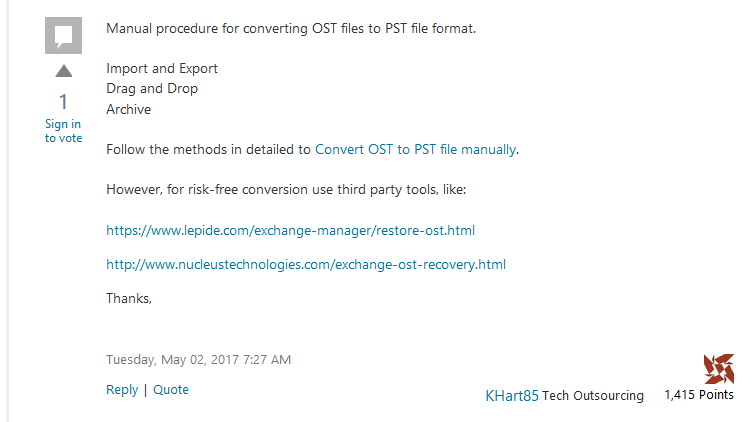Open KHart85's user profile
Screen dimensions: 756x422
(x=512, y=395)
